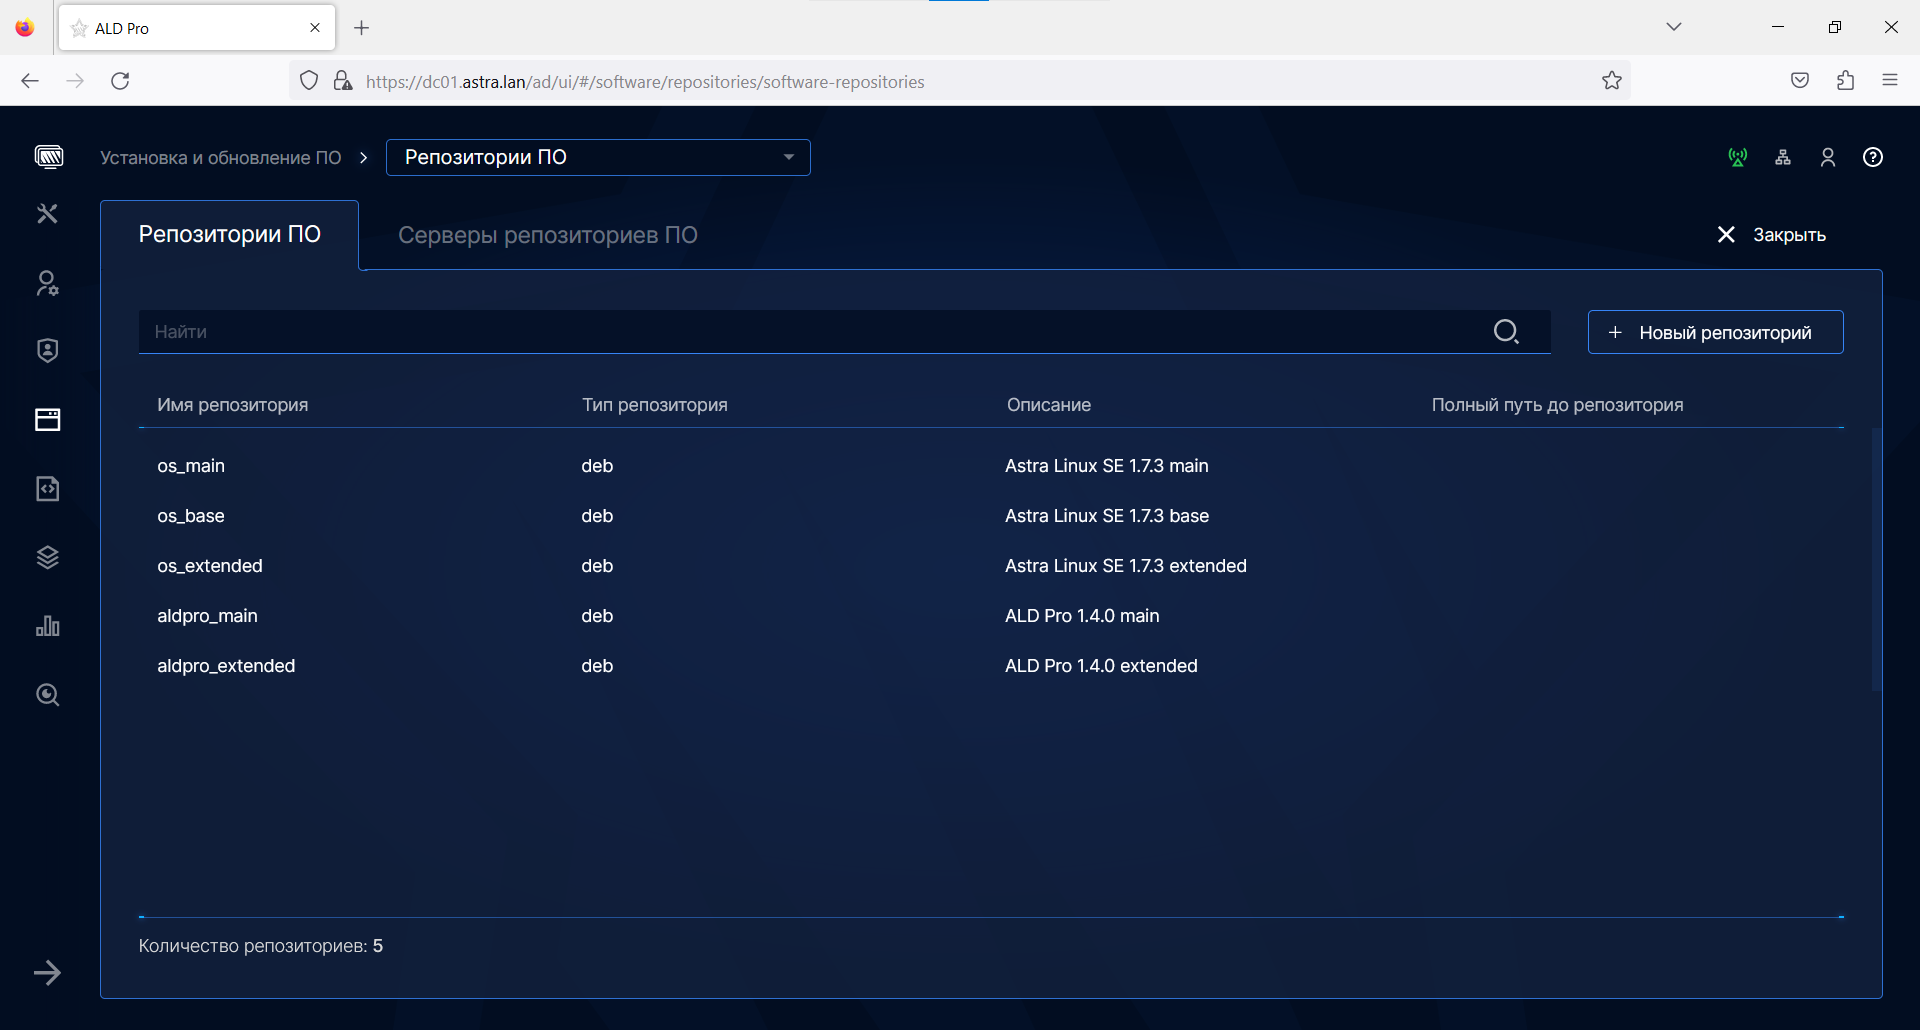Click the shield tracking protection icon in address bar
1920x1030 pixels.
(x=309, y=81)
